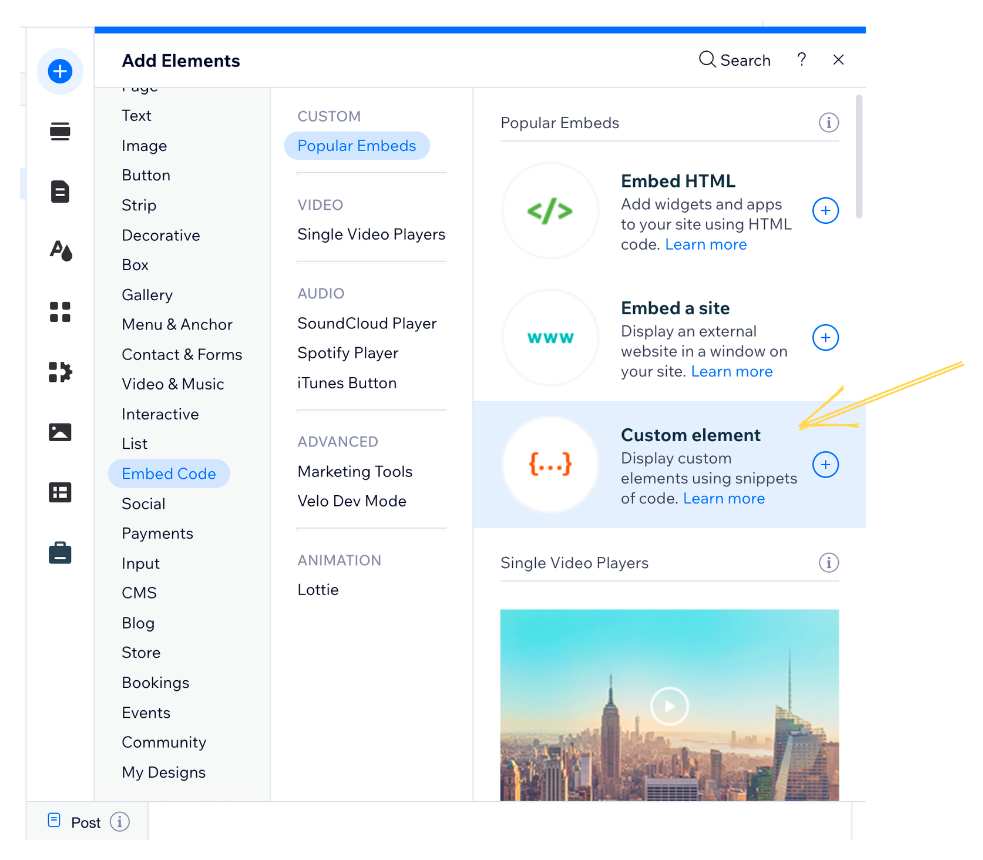The height and width of the screenshot is (860, 983).
Task: Switch to the Popular Embeds tab
Action: coord(357,145)
